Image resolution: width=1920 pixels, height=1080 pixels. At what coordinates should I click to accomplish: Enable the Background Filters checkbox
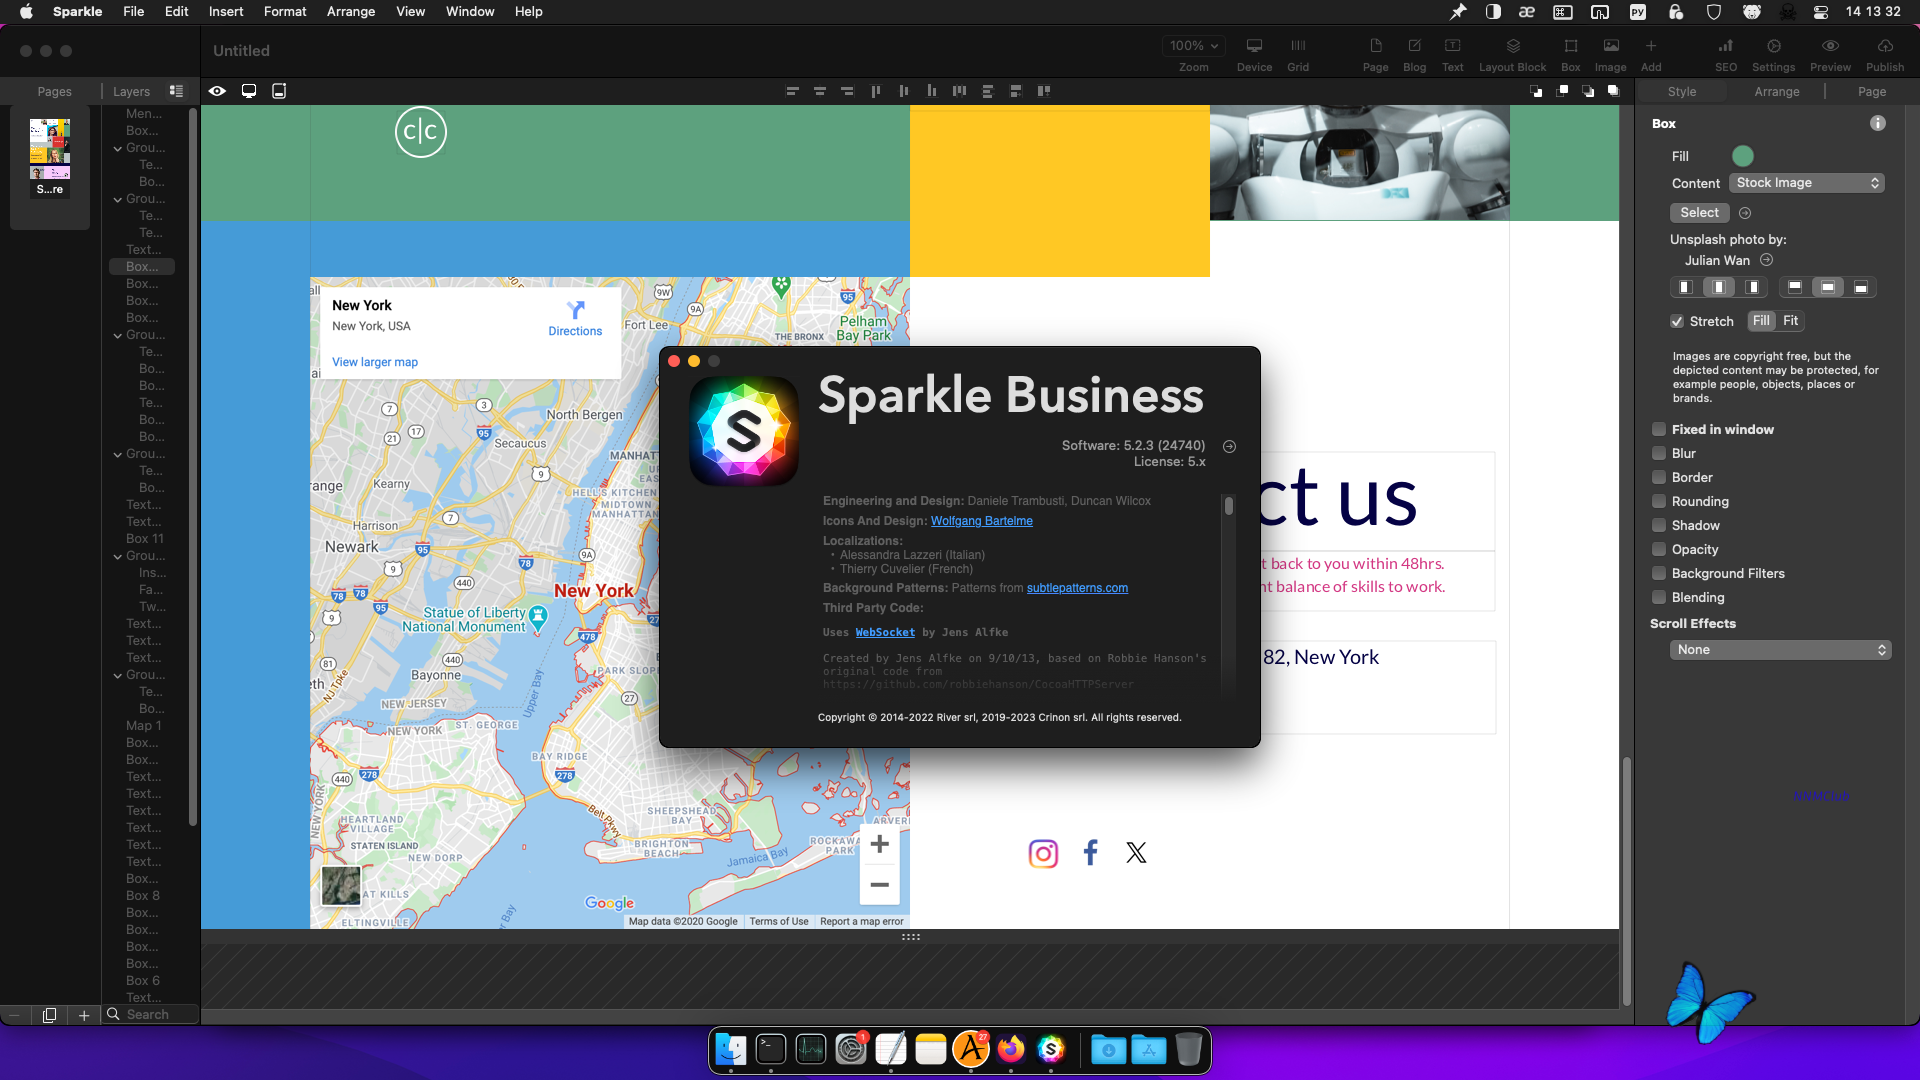[x=1659, y=574]
